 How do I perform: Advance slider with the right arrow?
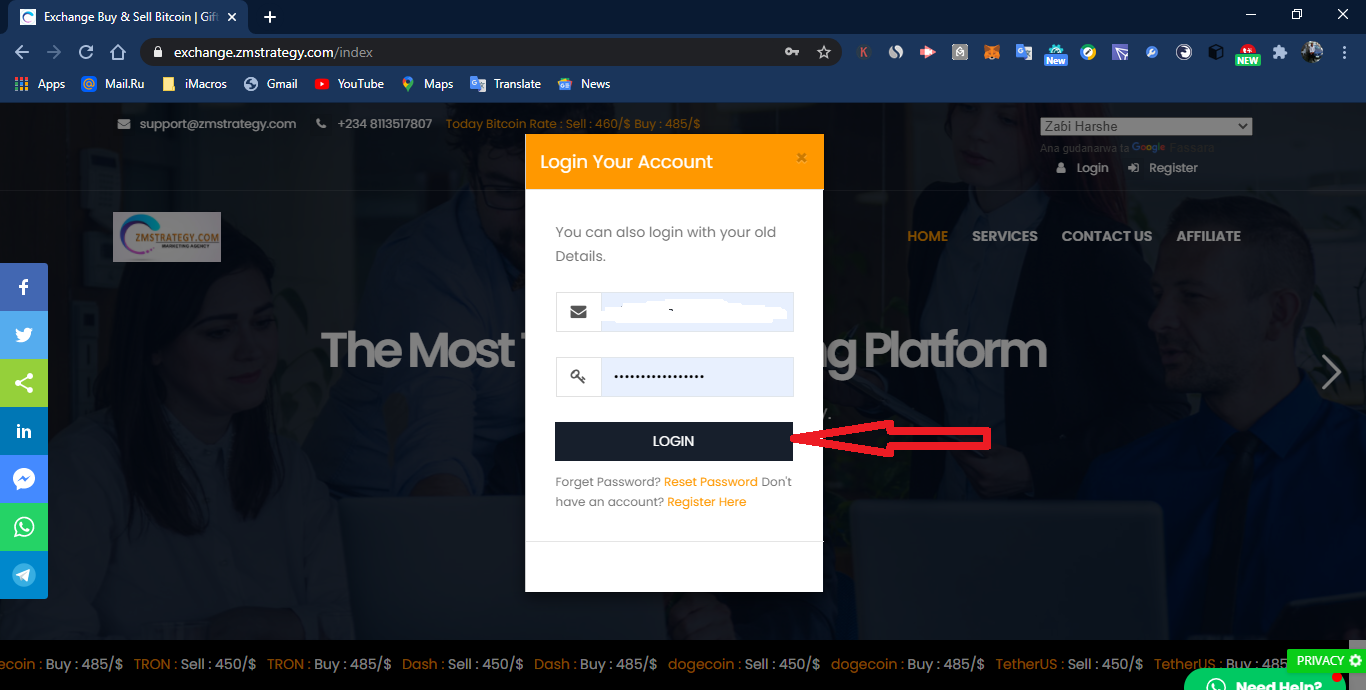click(x=1331, y=372)
